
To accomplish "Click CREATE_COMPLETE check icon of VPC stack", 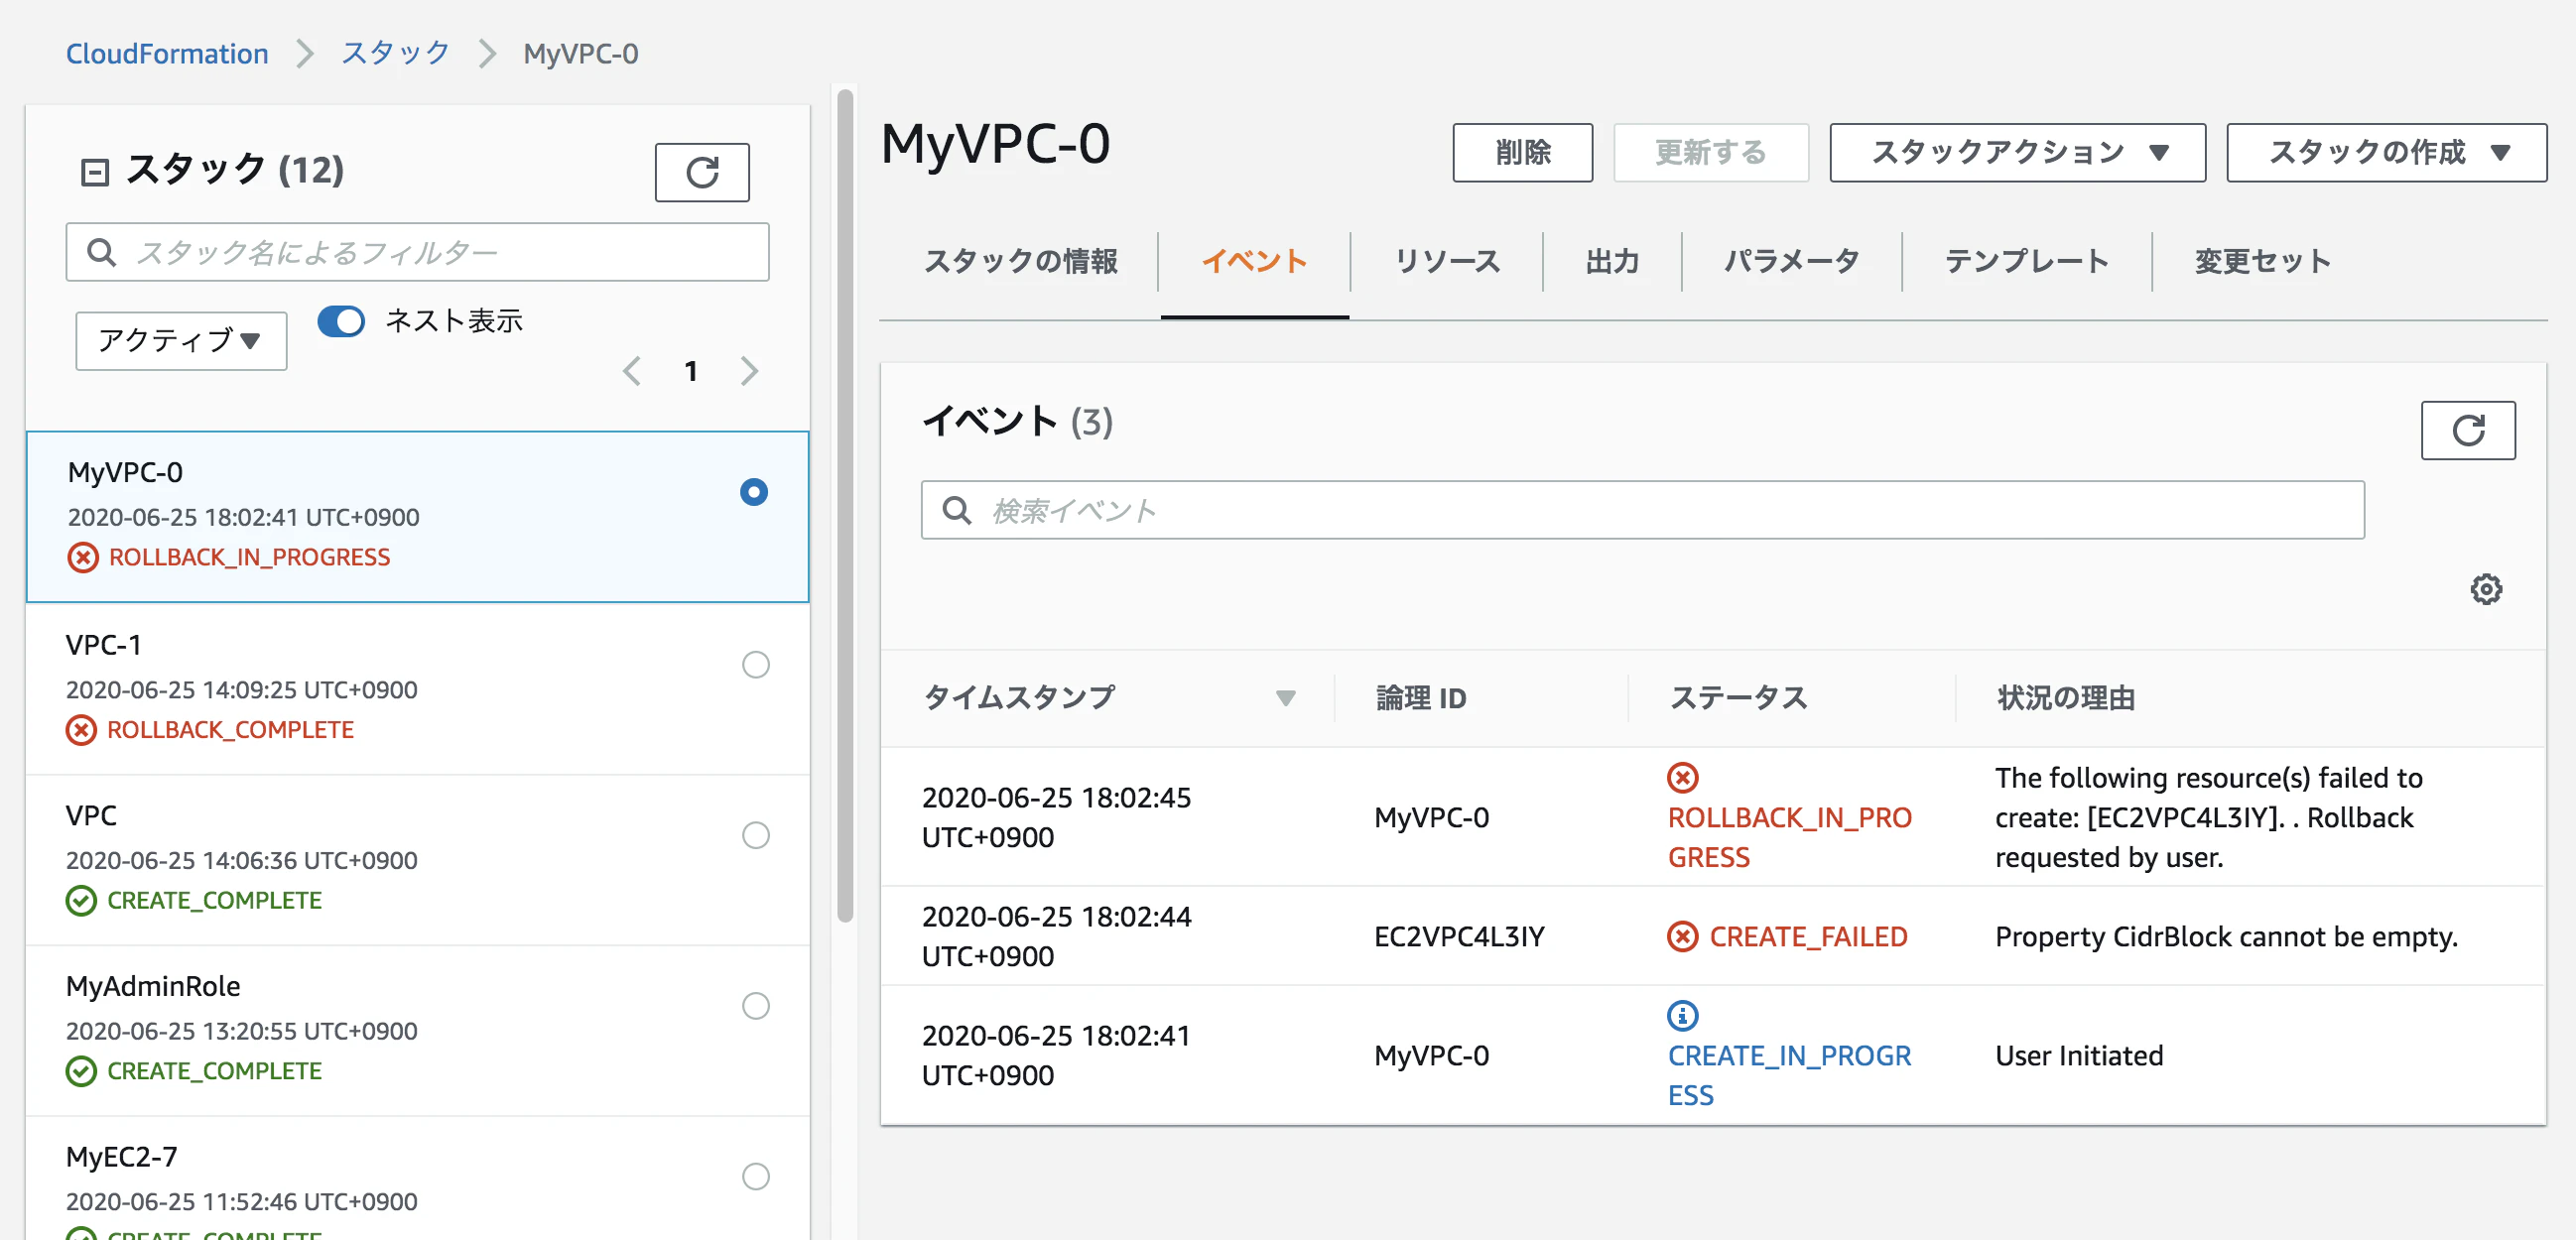I will pos(81,900).
